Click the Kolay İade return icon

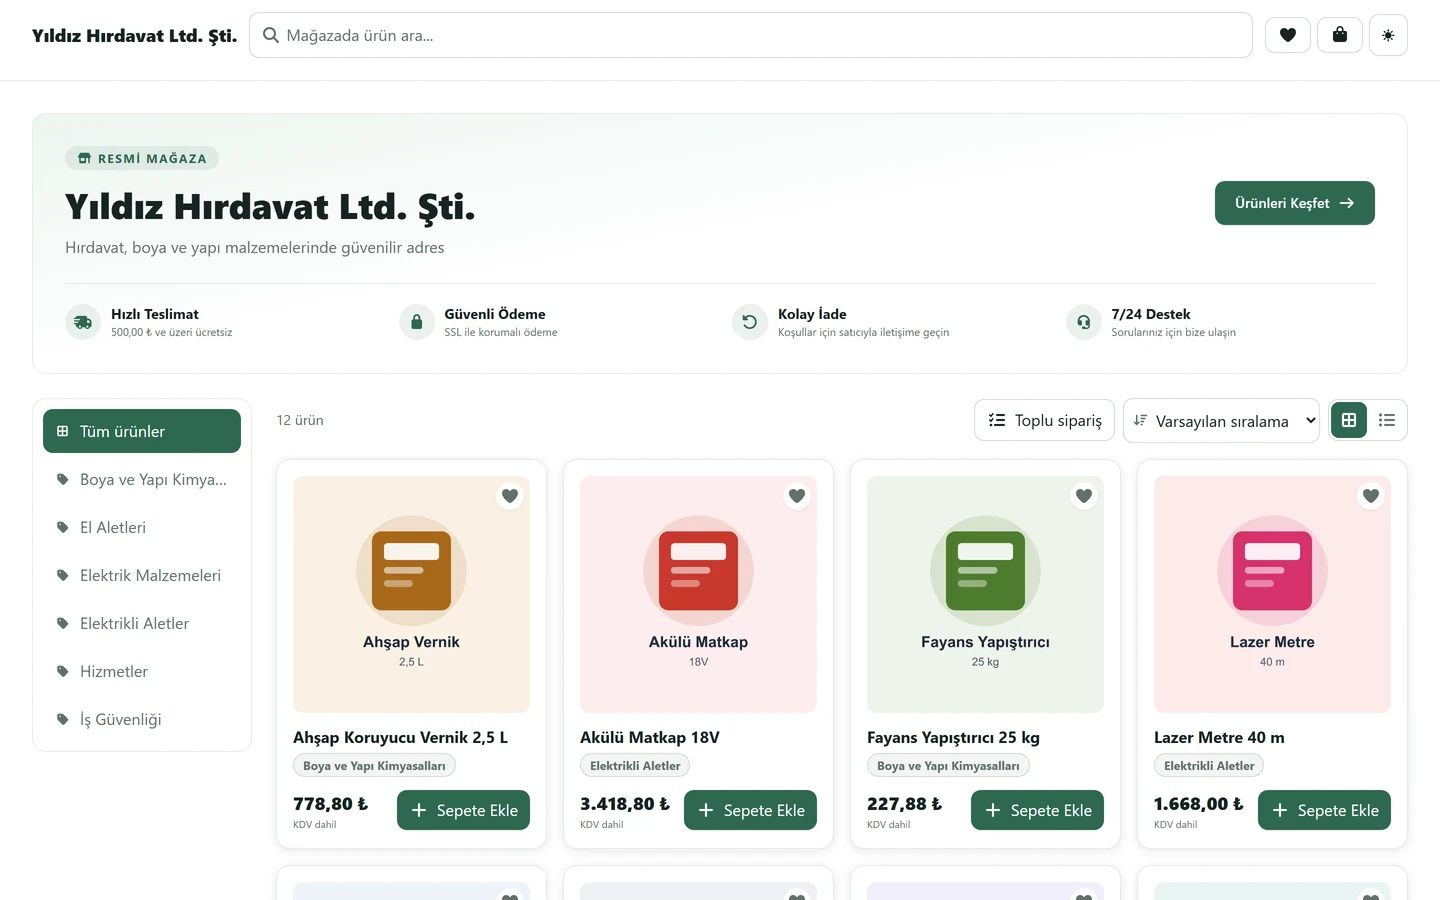click(750, 322)
